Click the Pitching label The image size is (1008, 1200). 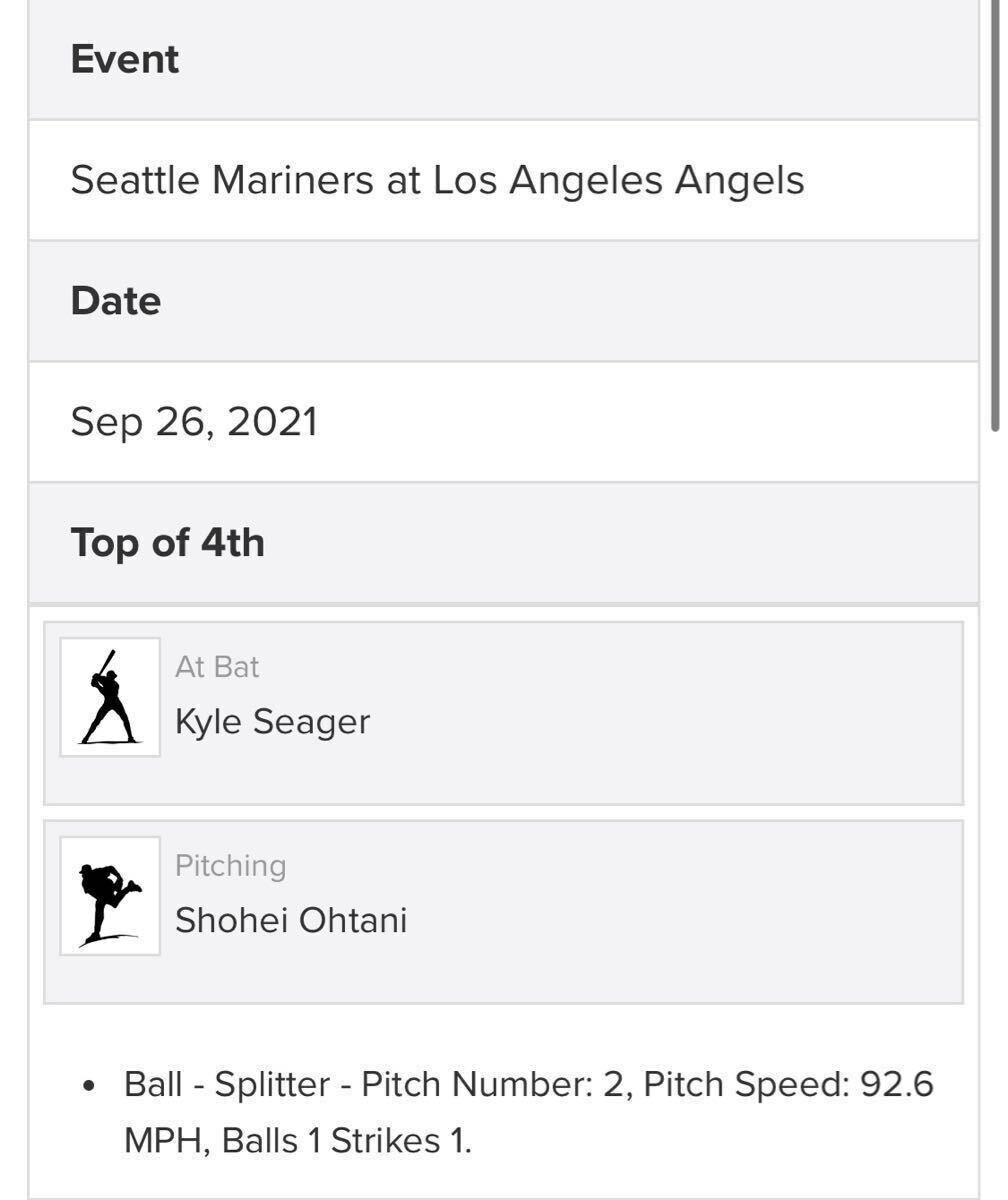230,866
